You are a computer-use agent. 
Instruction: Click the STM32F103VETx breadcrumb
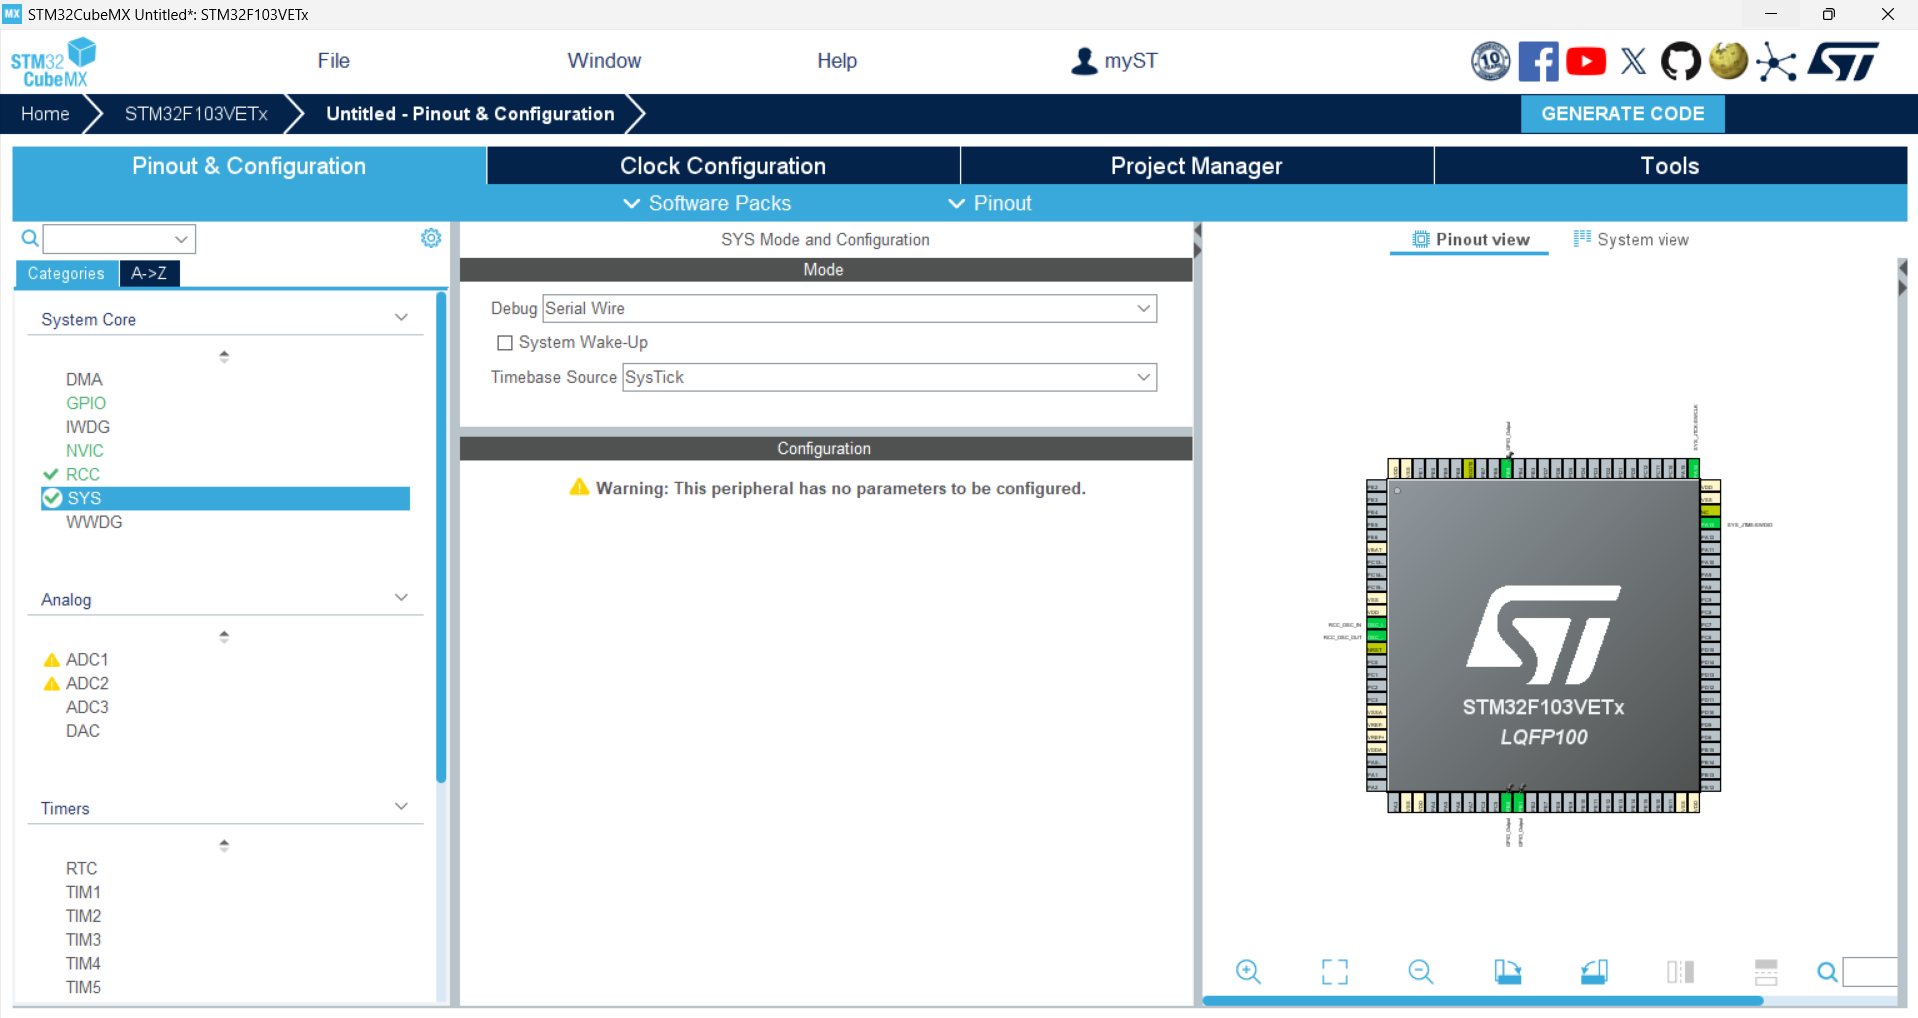pyautogui.click(x=196, y=114)
